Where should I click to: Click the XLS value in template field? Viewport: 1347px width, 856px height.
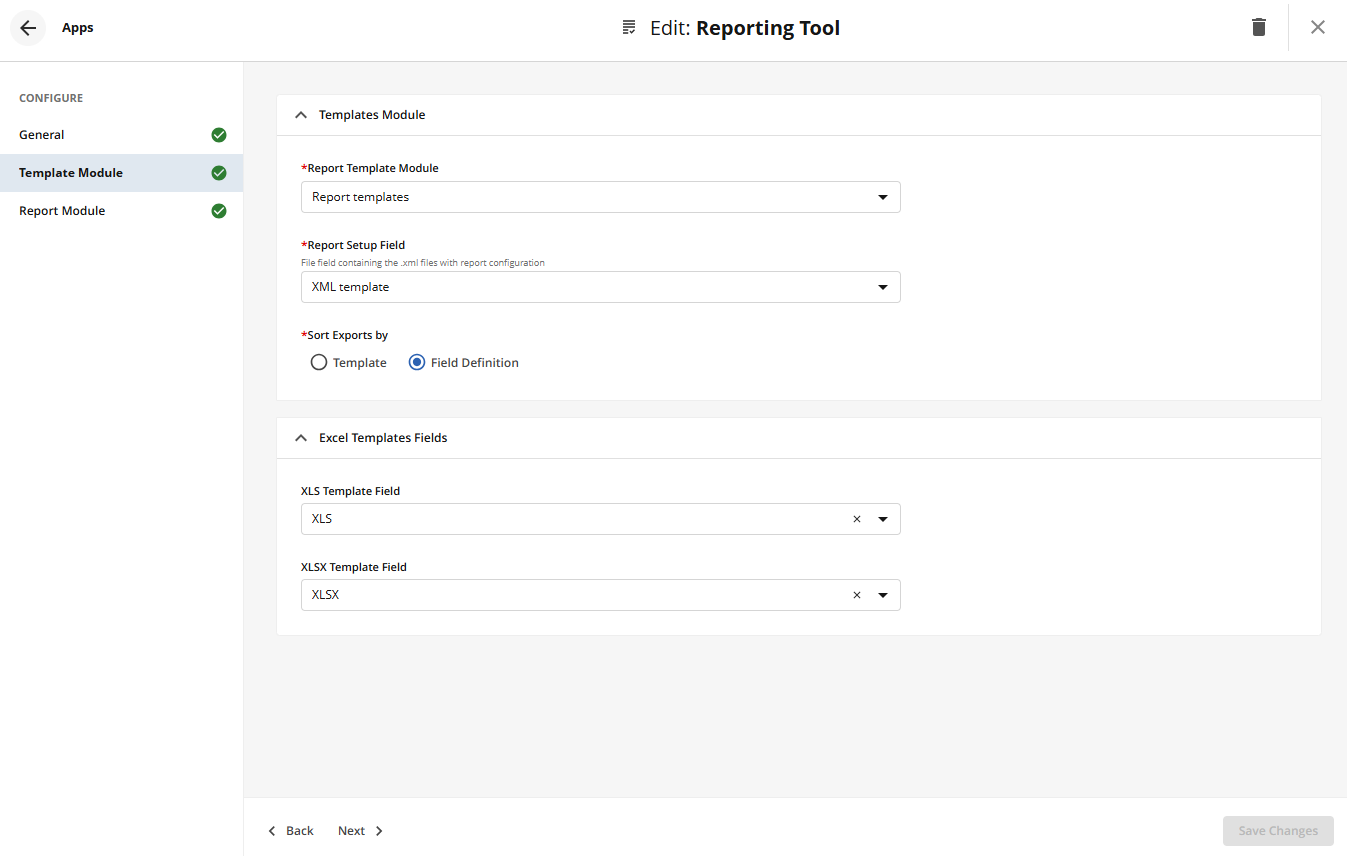point(322,519)
